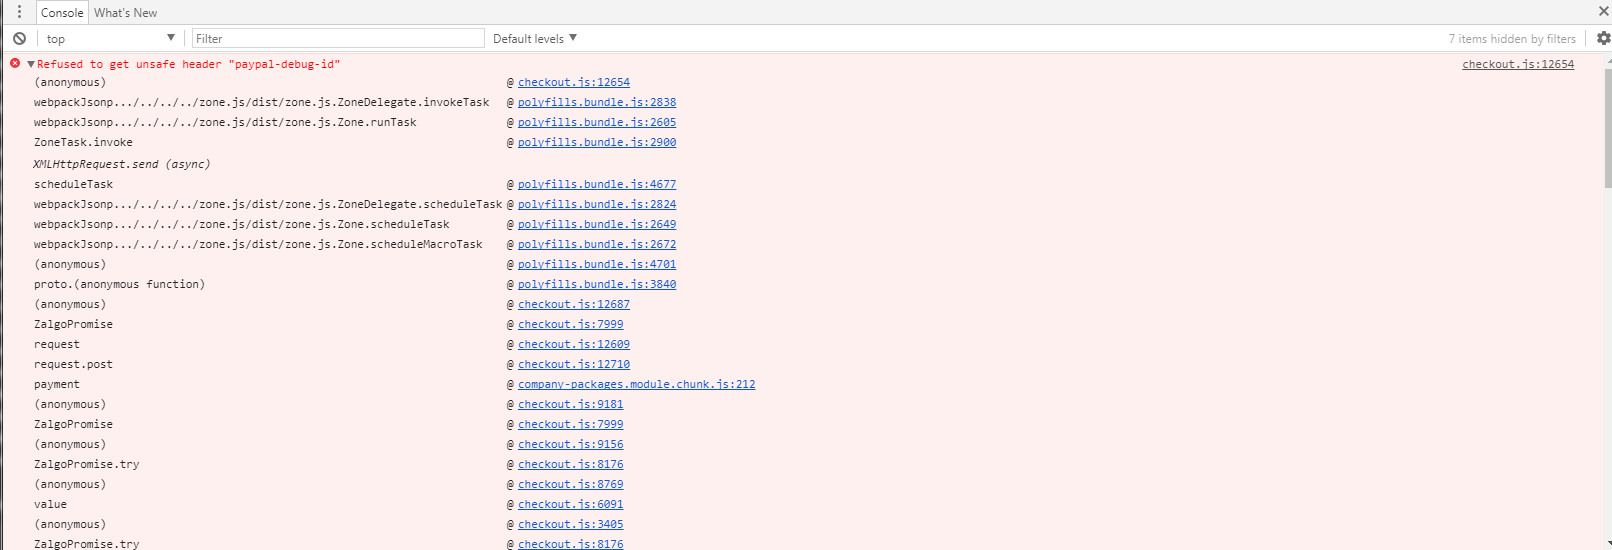Select the scheduleTask stack frame text

(74, 184)
